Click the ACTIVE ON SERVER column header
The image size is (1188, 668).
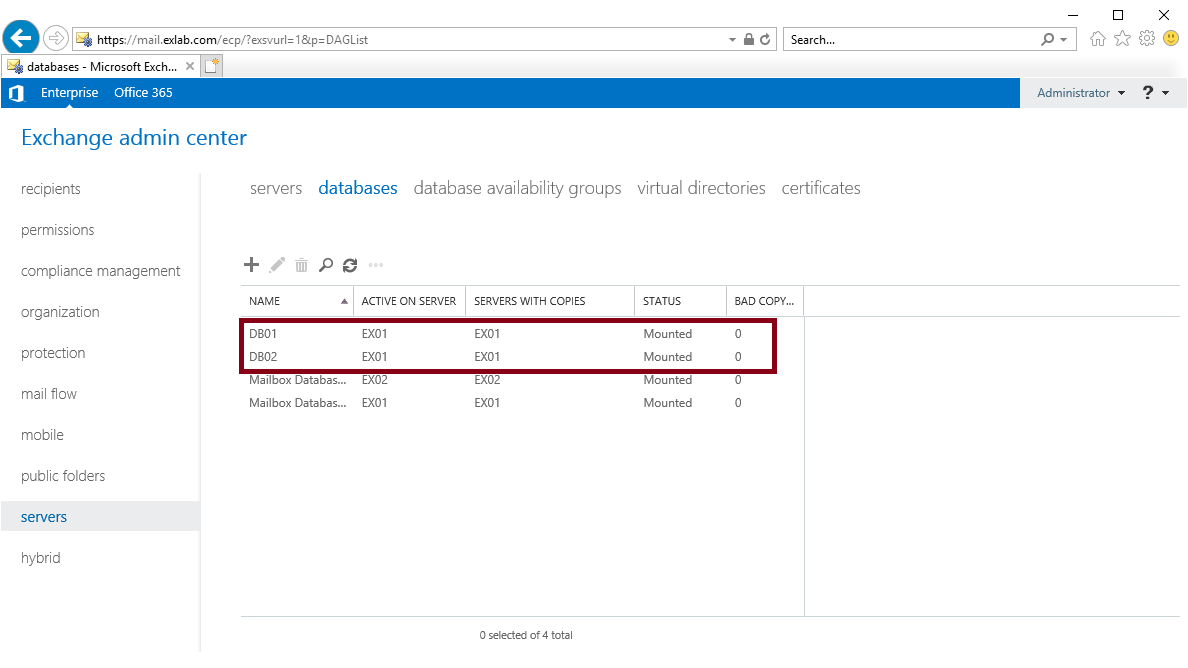409,301
